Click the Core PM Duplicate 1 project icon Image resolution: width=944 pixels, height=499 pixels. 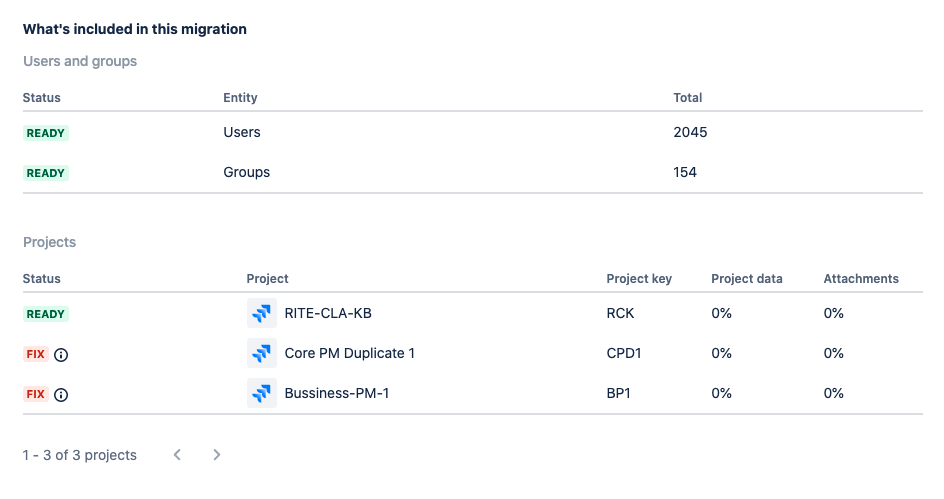point(262,353)
